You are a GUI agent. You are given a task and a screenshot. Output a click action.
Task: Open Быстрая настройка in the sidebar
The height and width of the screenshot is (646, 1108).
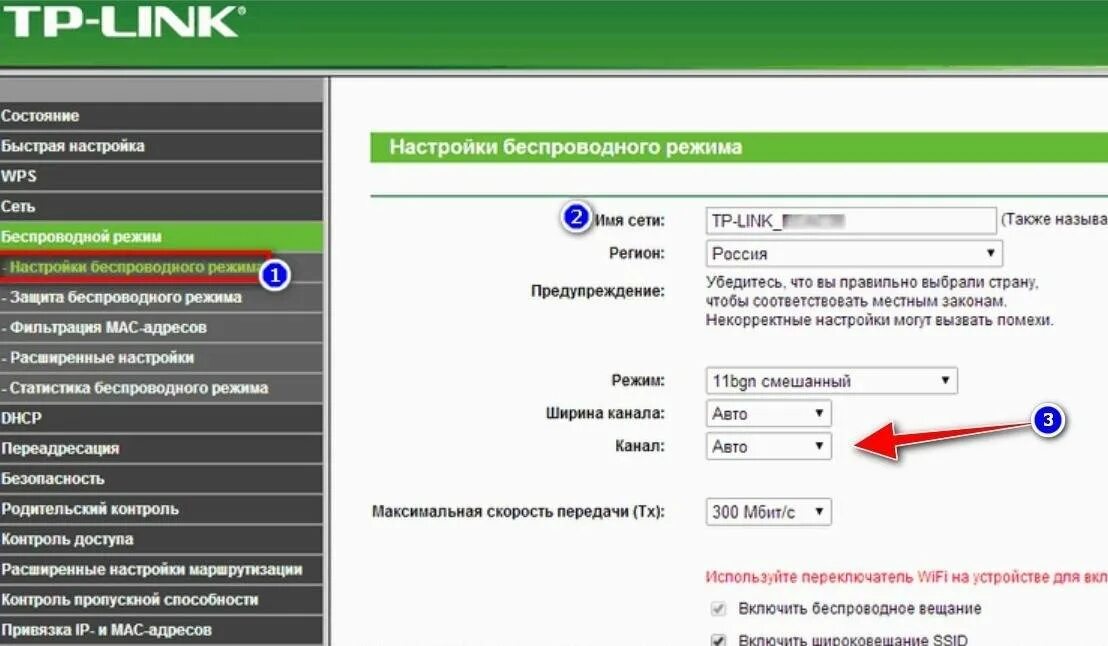161,146
